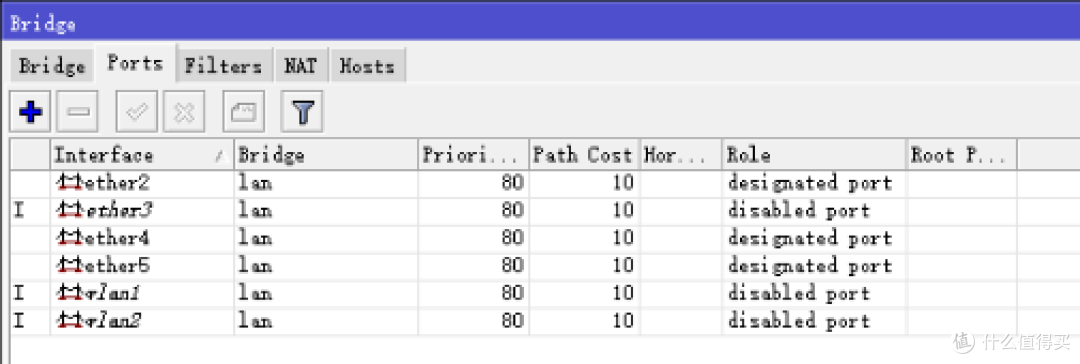The image size is (1080, 364).
Task: Sort by the Interface column header
Action: pyautogui.click(x=142, y=155)
